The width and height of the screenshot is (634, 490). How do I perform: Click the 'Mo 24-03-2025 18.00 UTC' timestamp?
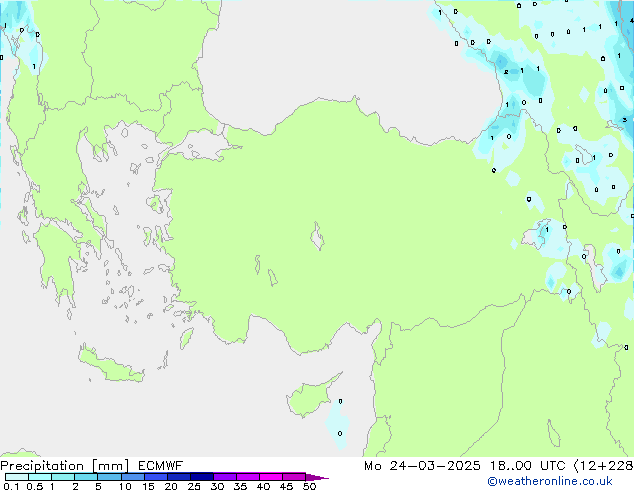click(465, 466)
